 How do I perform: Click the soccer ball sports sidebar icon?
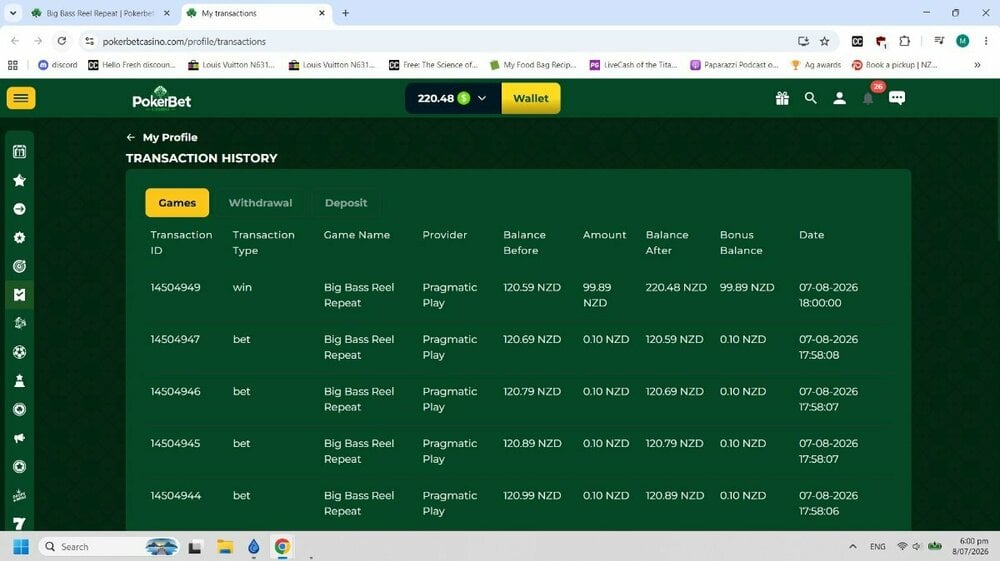tap(20, 352)
